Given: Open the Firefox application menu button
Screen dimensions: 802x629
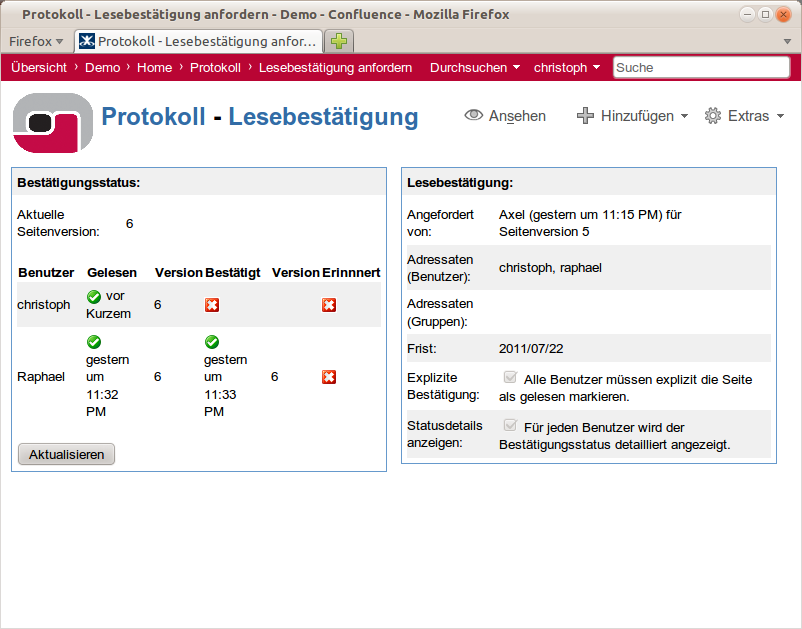Looking at the screenshot, I should [x=36, y=41].
